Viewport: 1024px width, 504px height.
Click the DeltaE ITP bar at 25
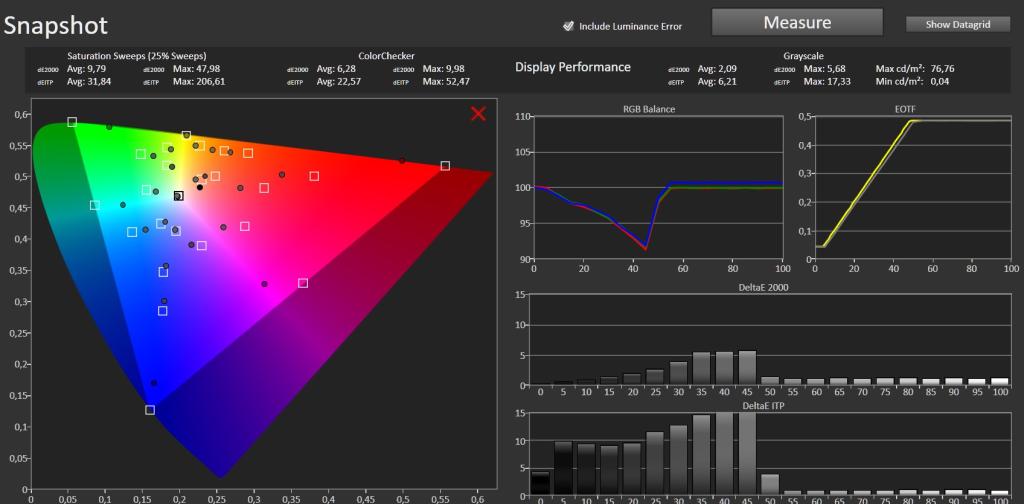655,464
